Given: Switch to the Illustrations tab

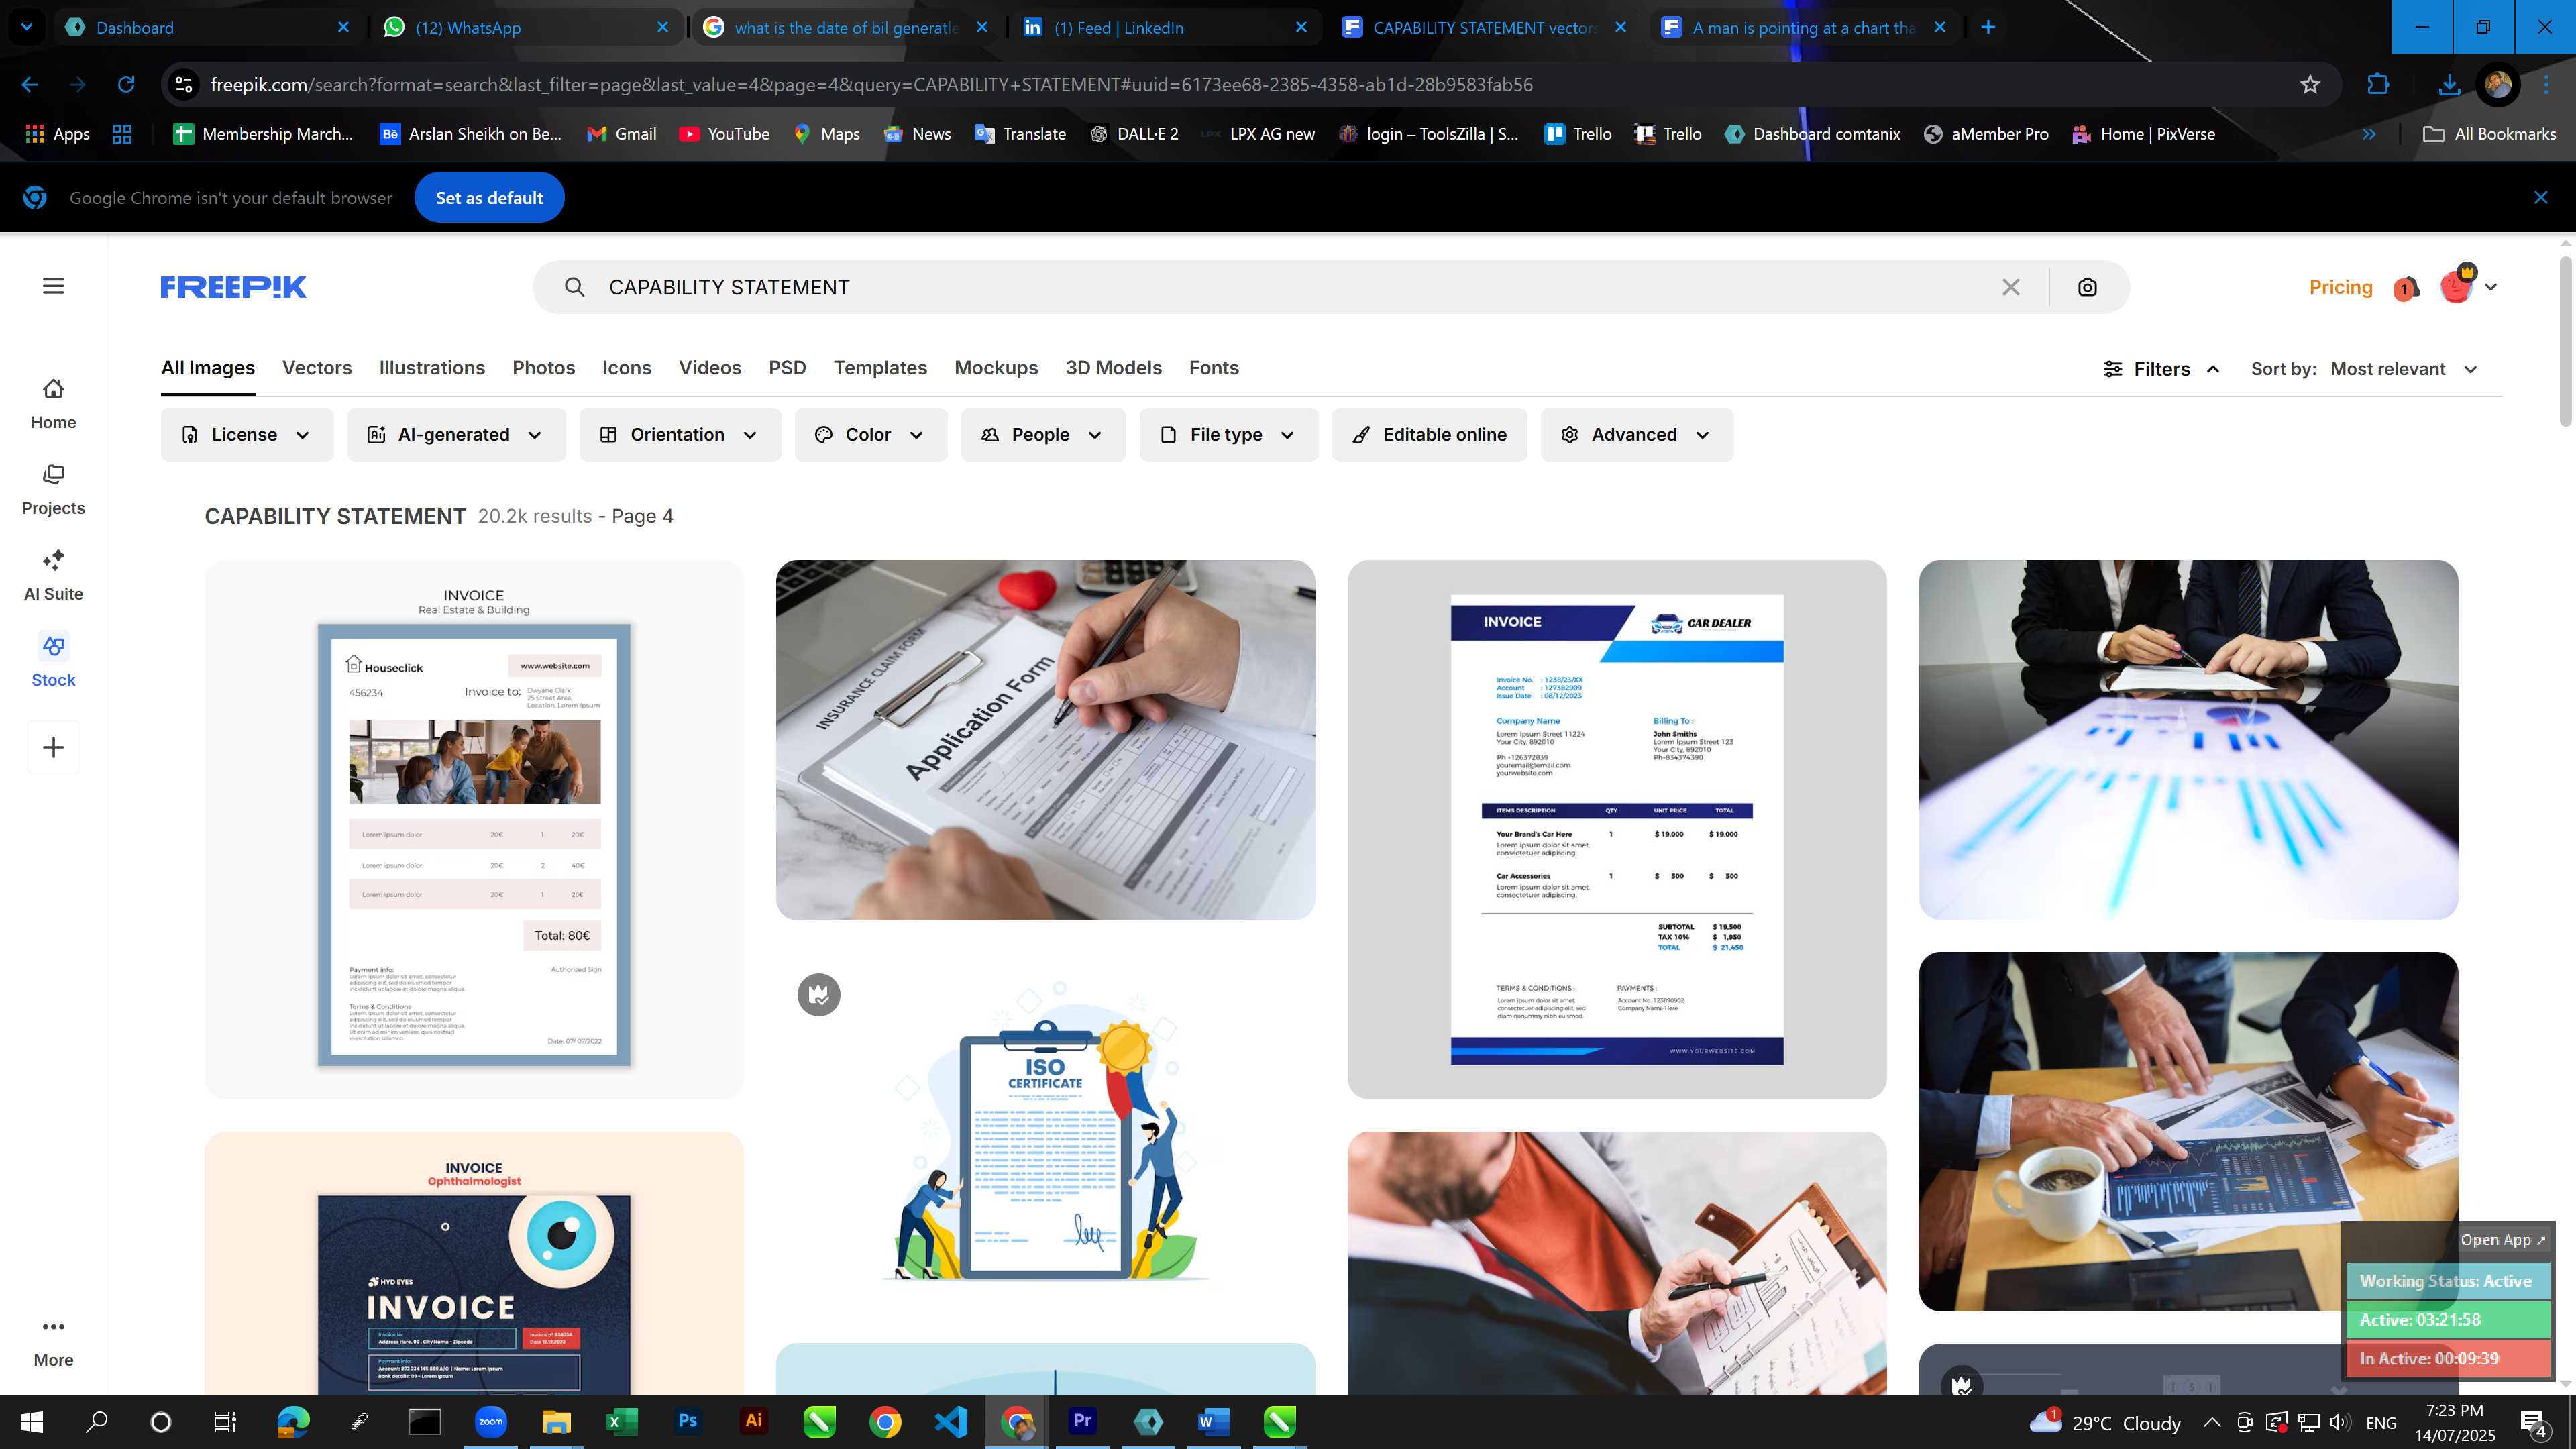Looking at the screenshot, I should [432, 368].
